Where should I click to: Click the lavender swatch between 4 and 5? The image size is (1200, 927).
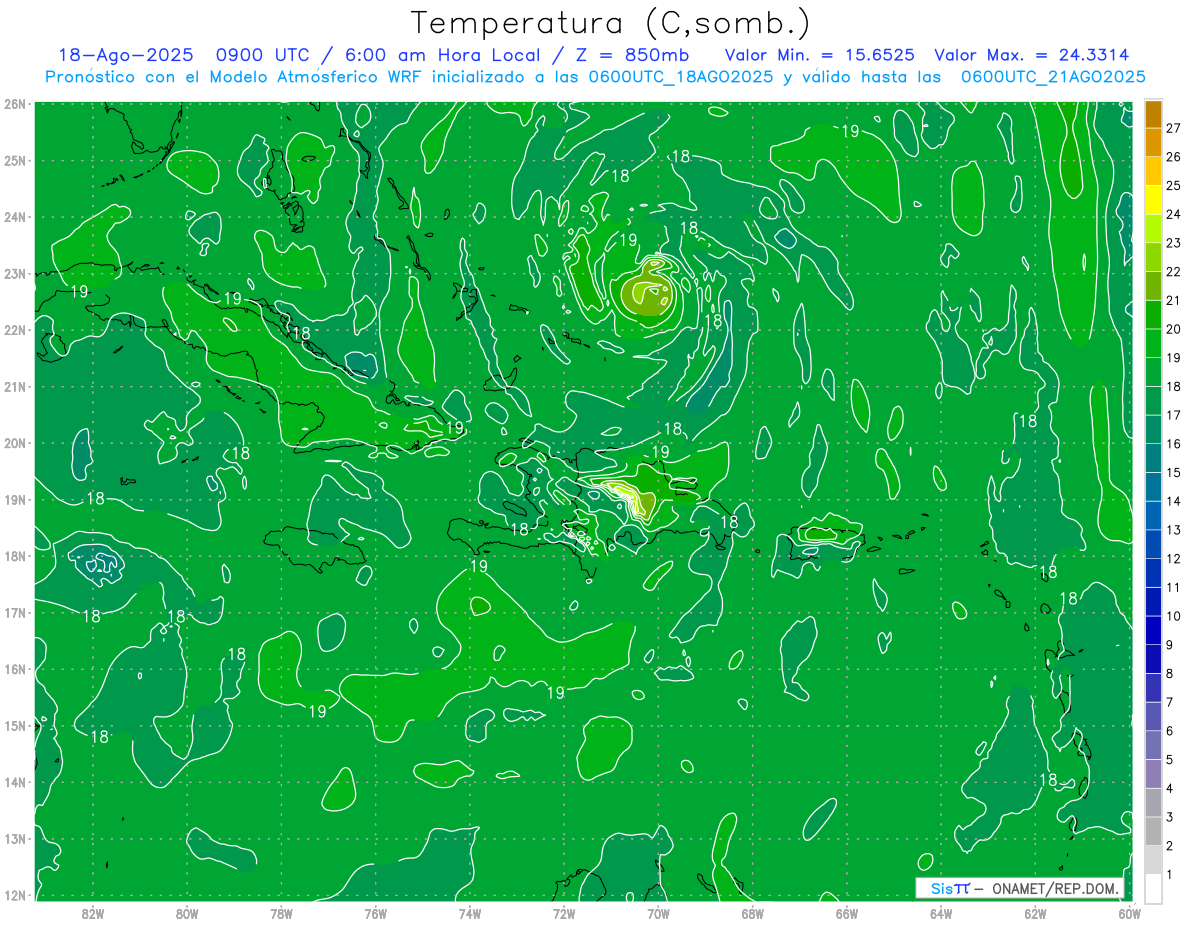[x=1153, y=773]
